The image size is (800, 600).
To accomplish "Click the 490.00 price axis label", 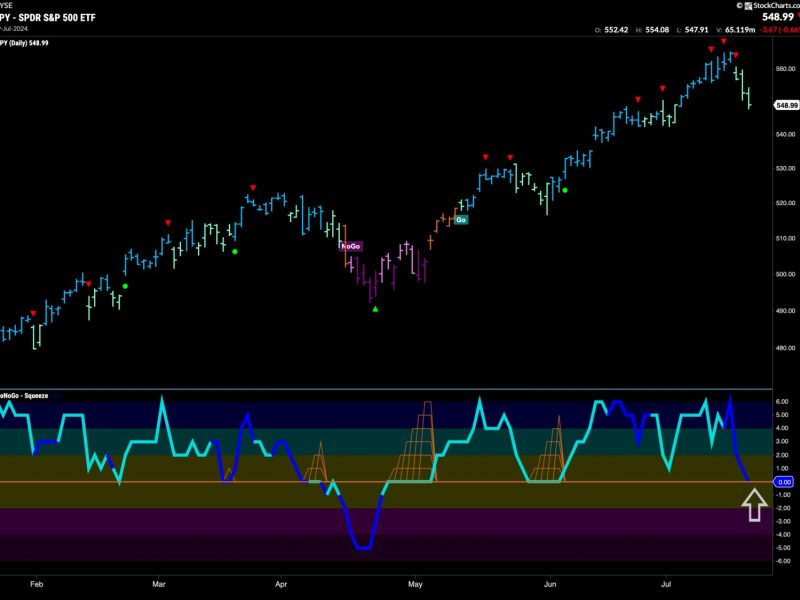I will (785, 311).
